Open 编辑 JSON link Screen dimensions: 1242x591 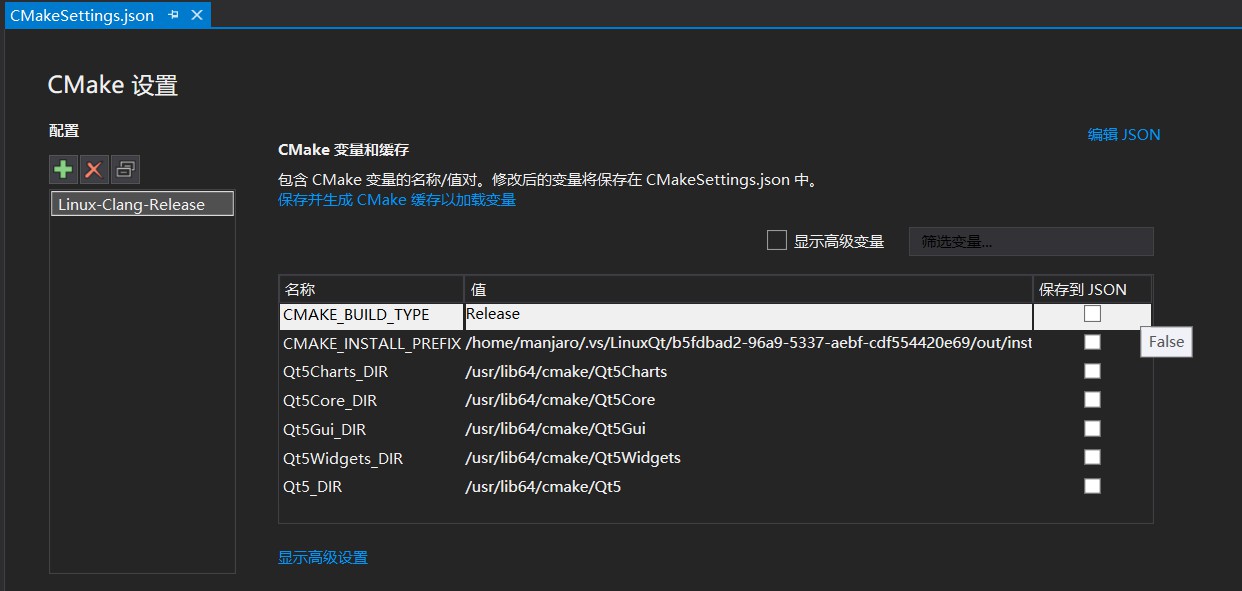pos(1124,134)
